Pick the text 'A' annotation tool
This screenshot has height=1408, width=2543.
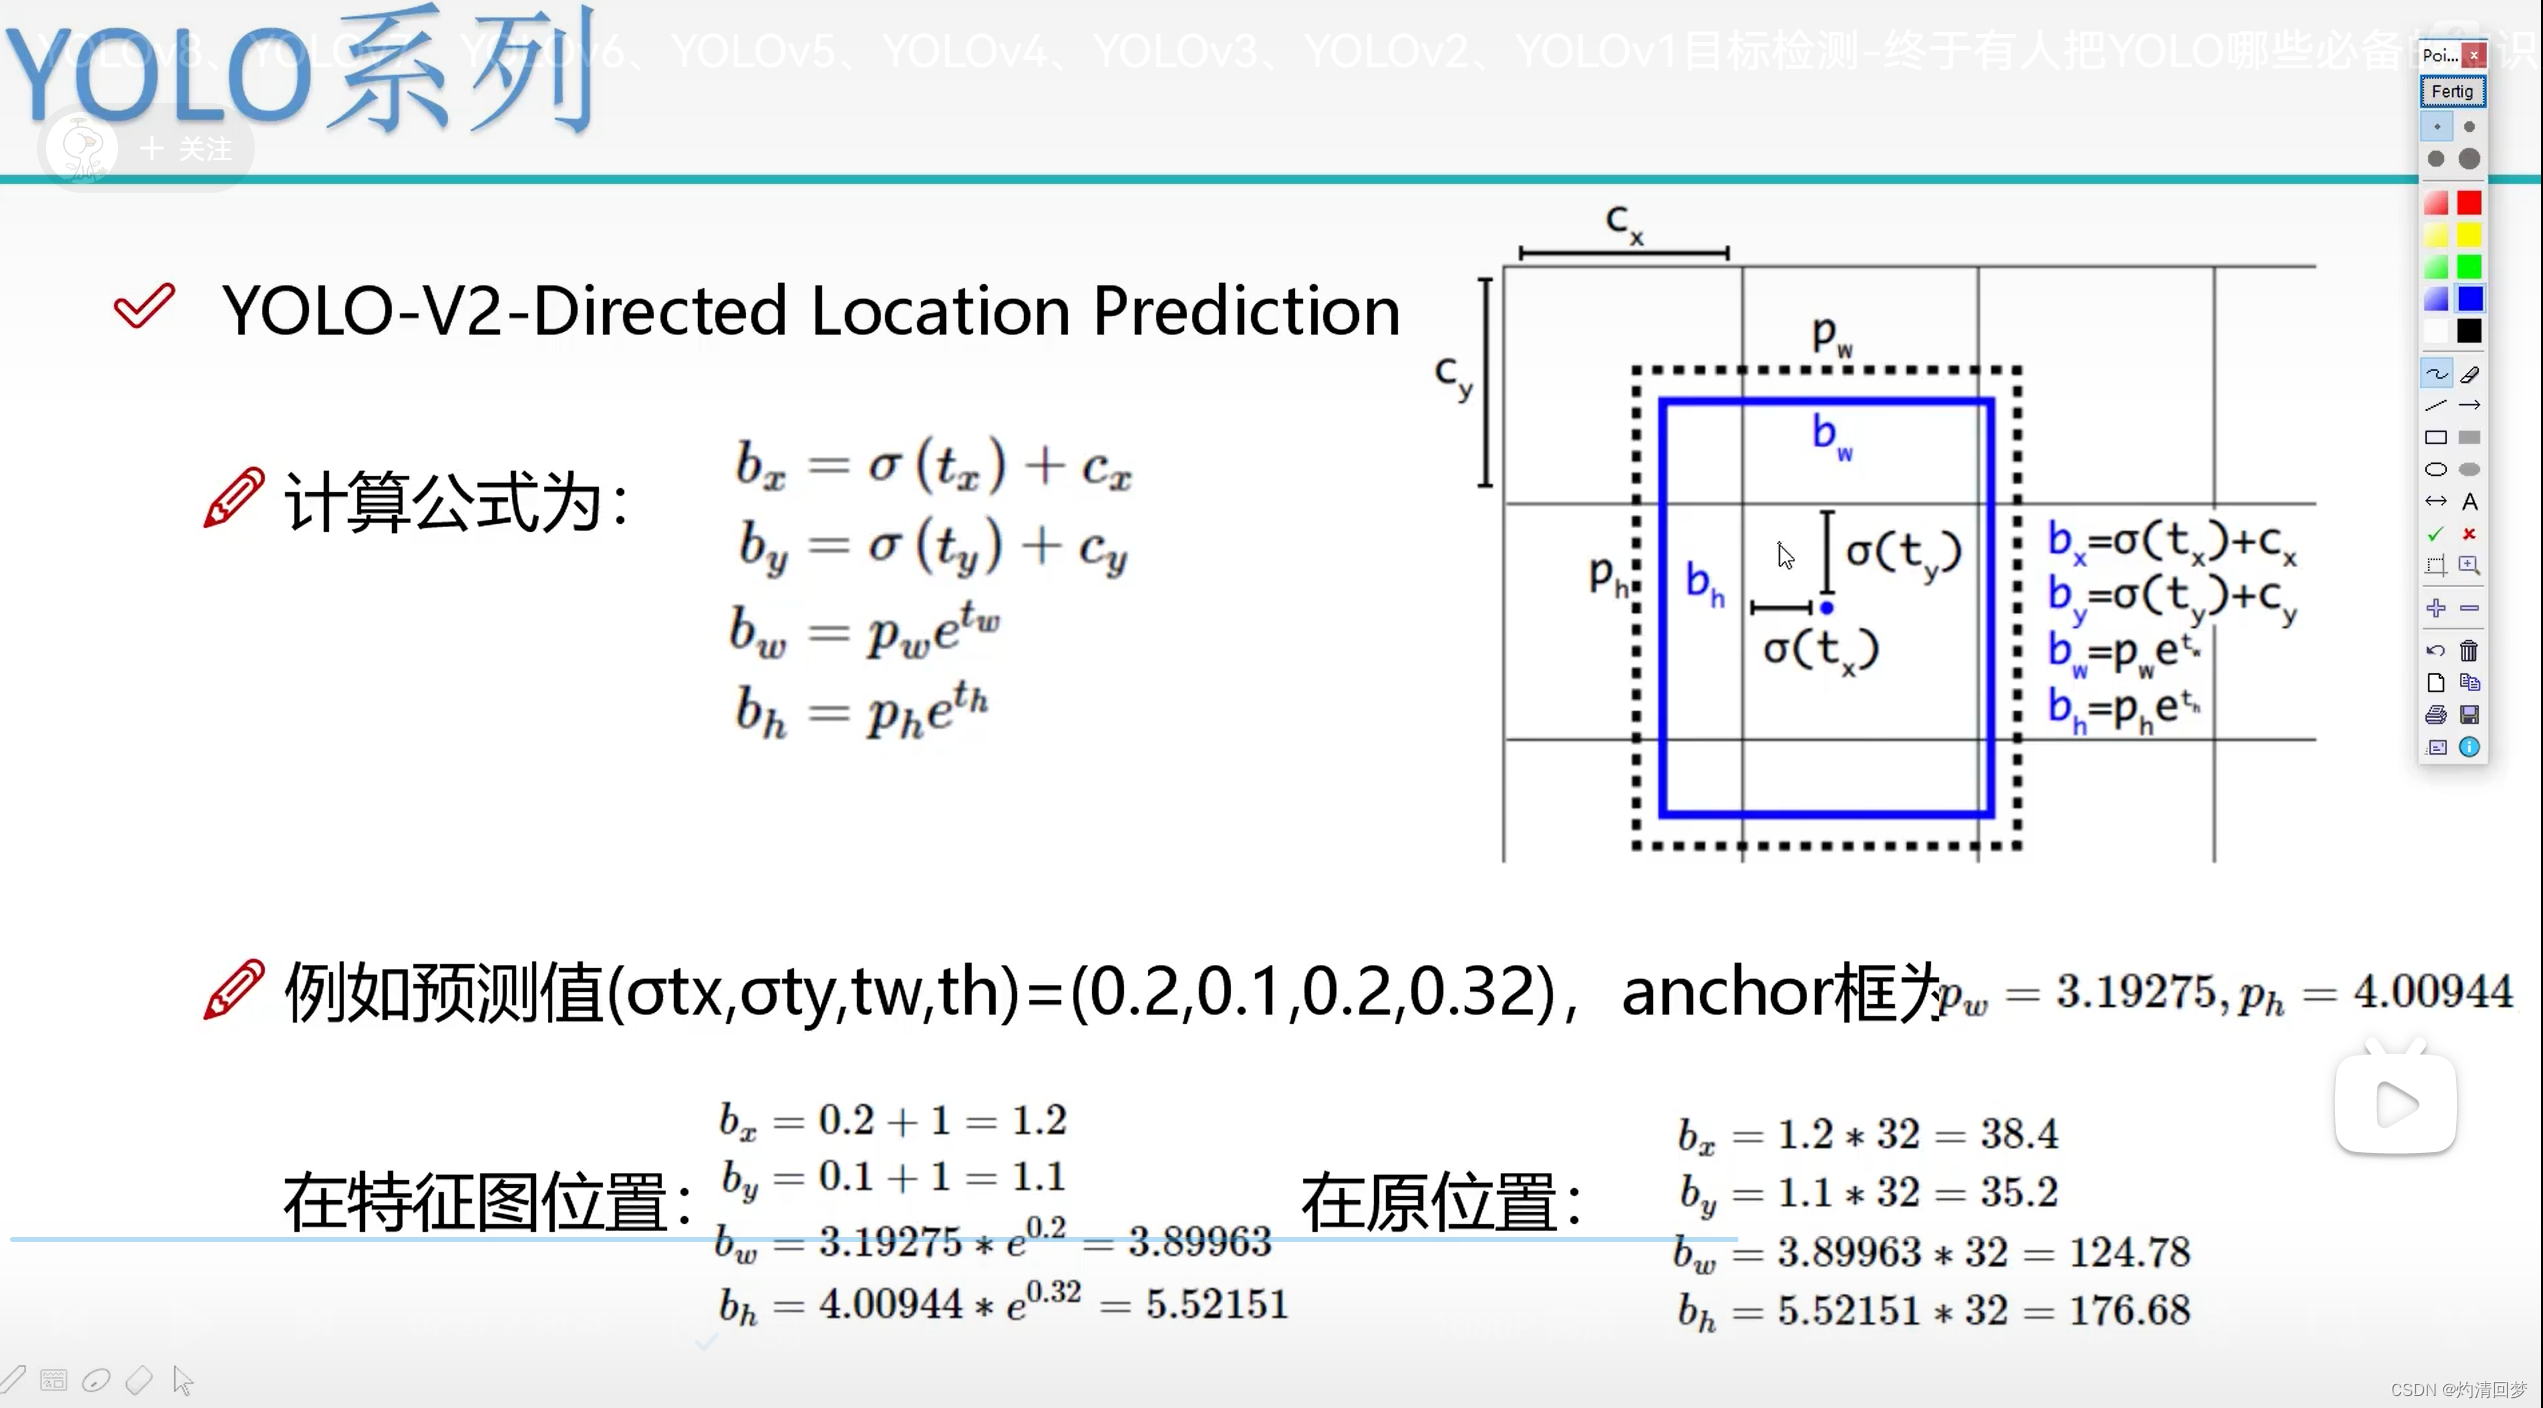pos(2469,501)
